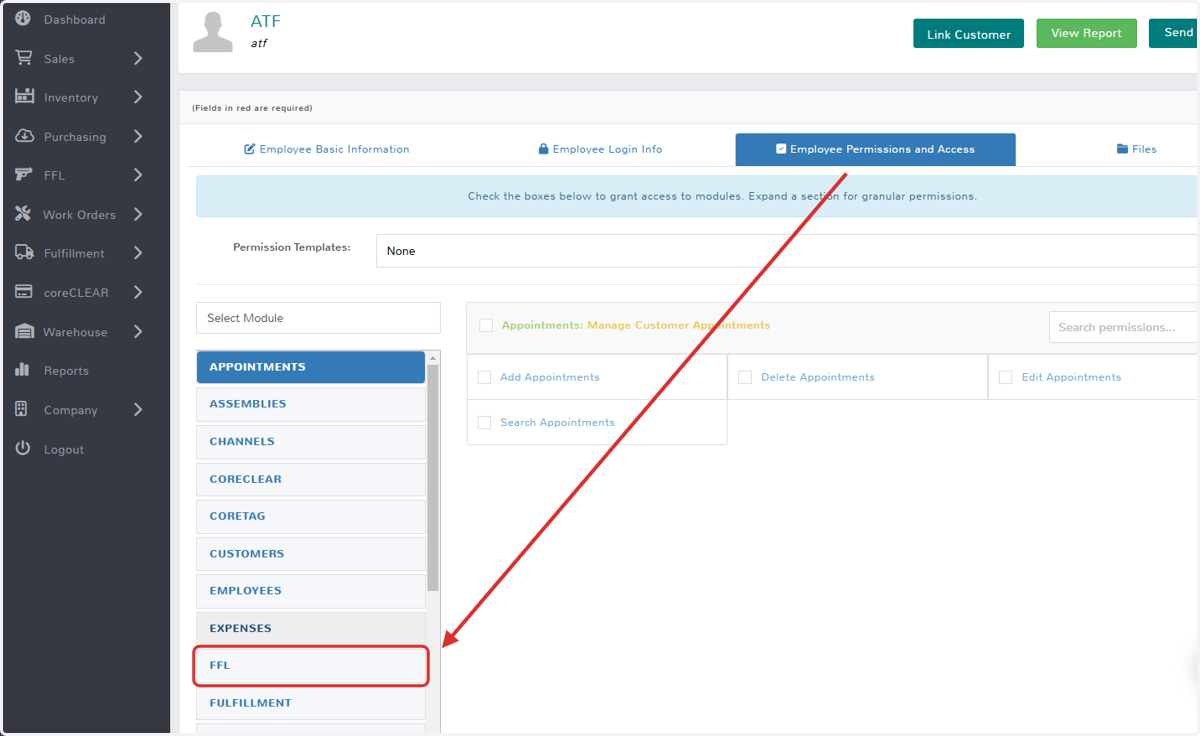Expand the Sales menu chevron
The width and height of the screenshot is (1200, 736).
pos(138,58)
